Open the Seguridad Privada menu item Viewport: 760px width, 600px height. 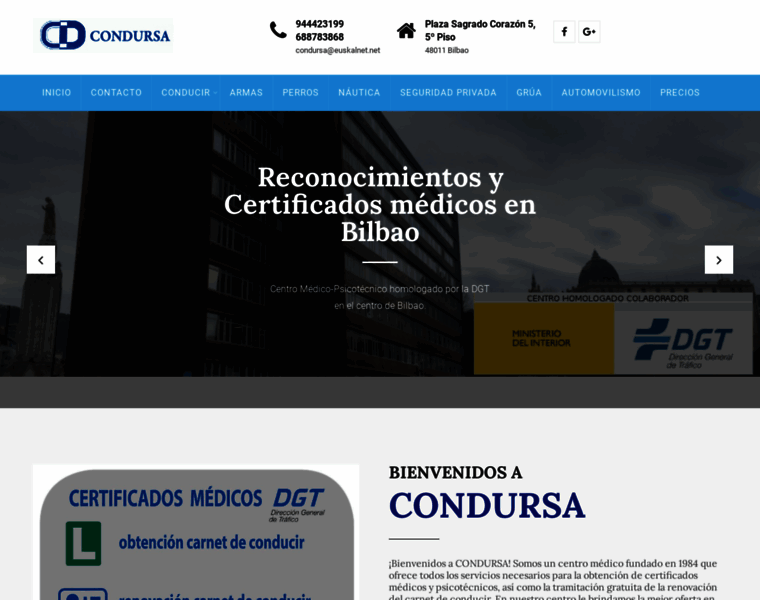(448, 93)
